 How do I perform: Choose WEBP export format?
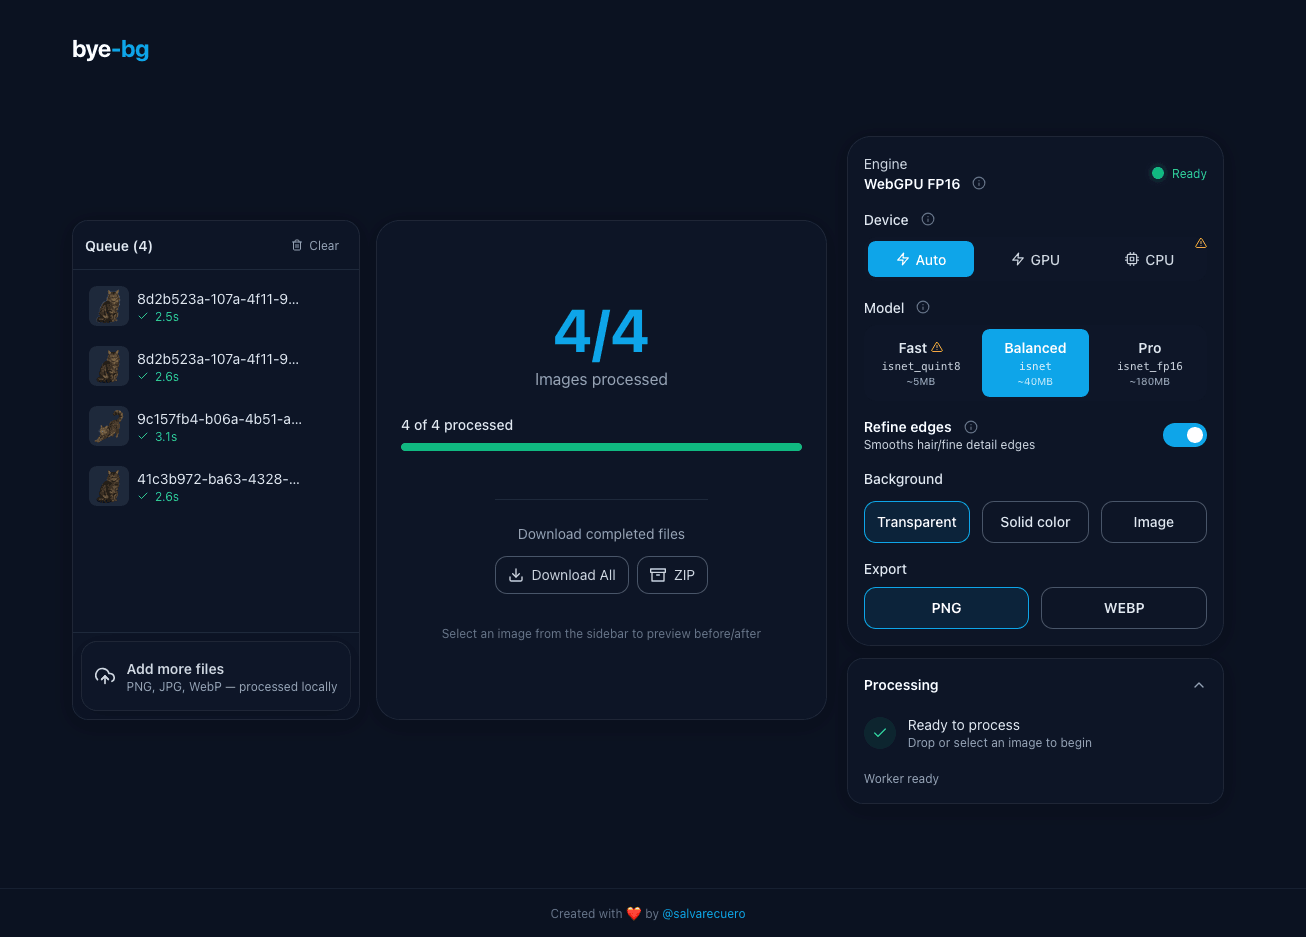[1124, 608]
